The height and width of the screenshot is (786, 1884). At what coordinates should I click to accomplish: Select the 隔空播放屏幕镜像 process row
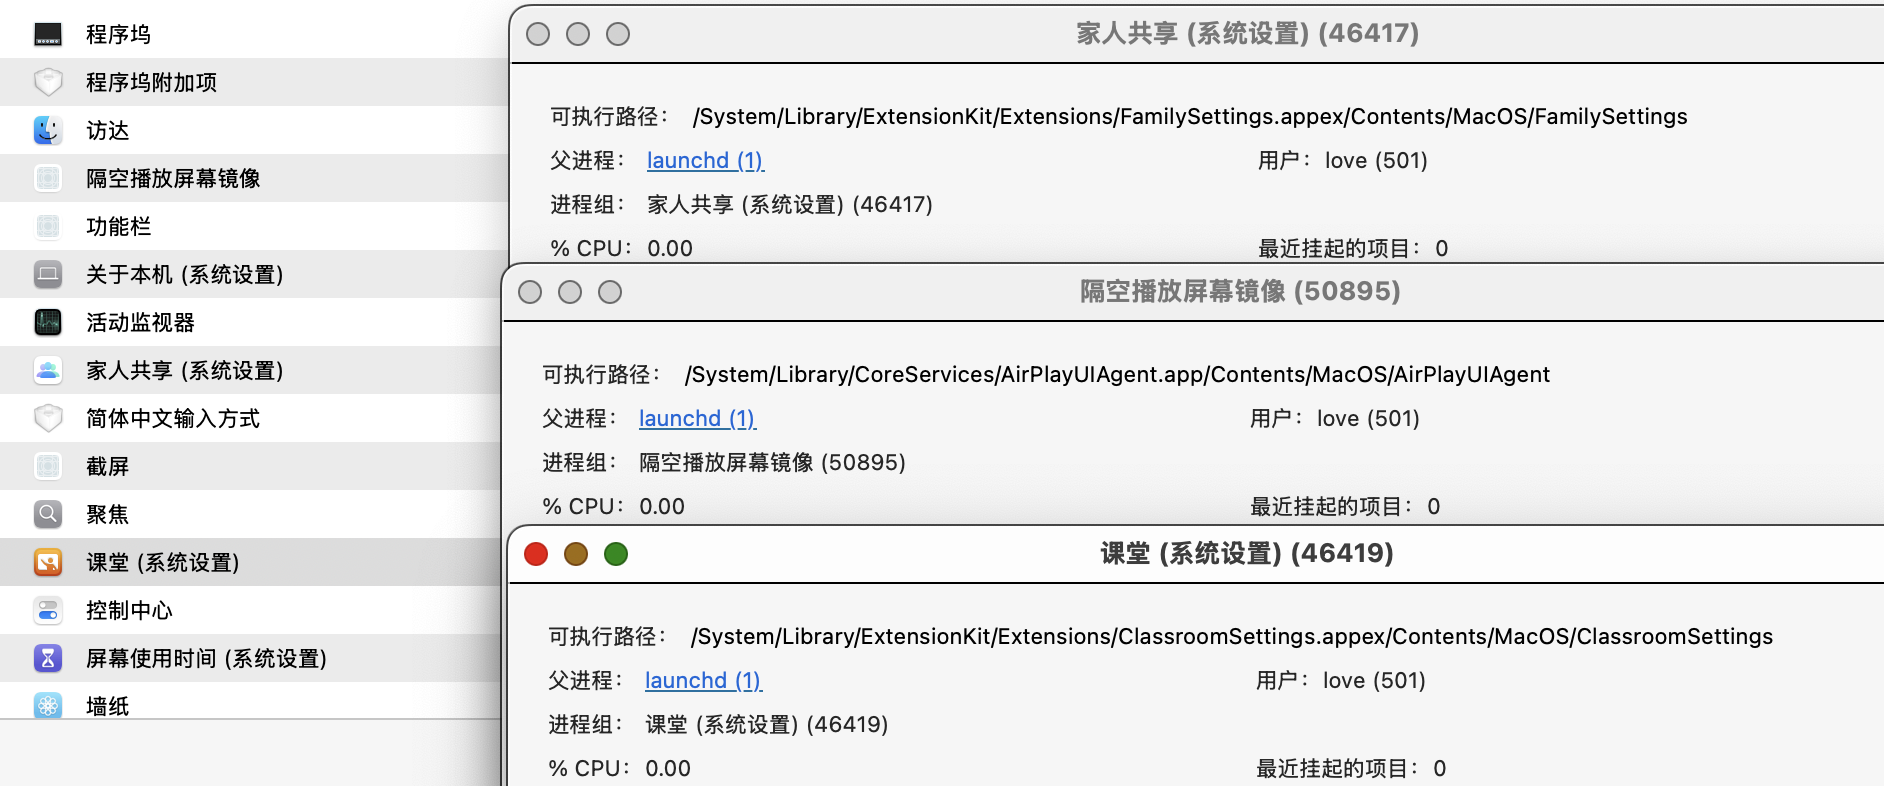coord(173,178)
